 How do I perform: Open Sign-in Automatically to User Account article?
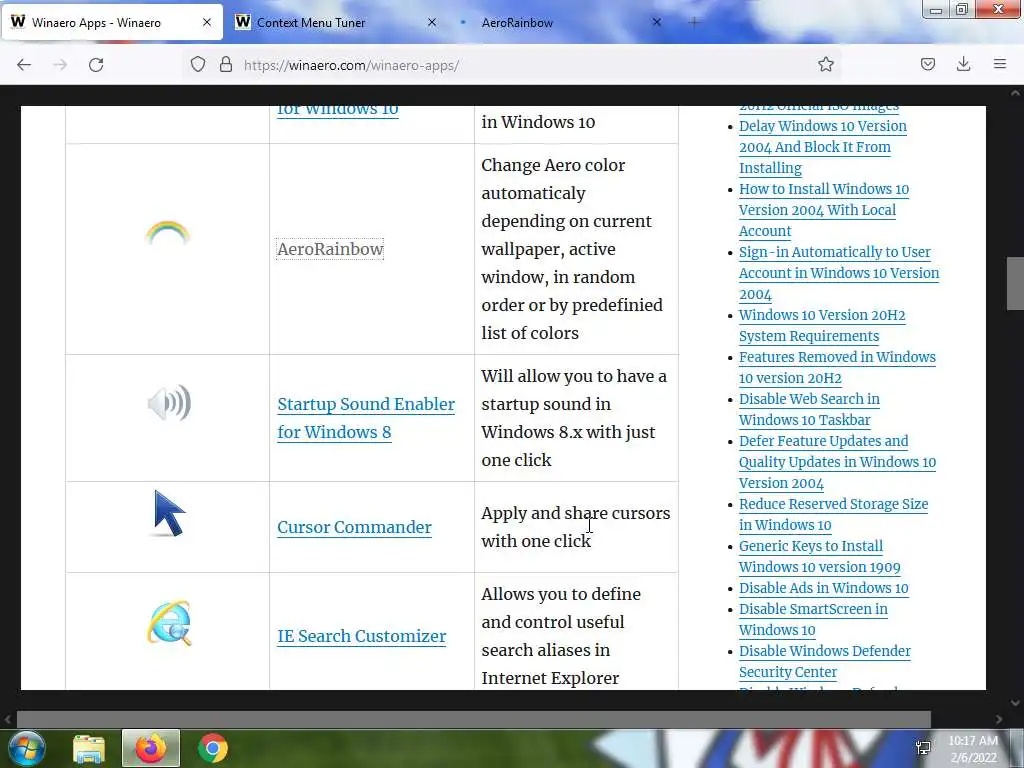coord(839,273)
